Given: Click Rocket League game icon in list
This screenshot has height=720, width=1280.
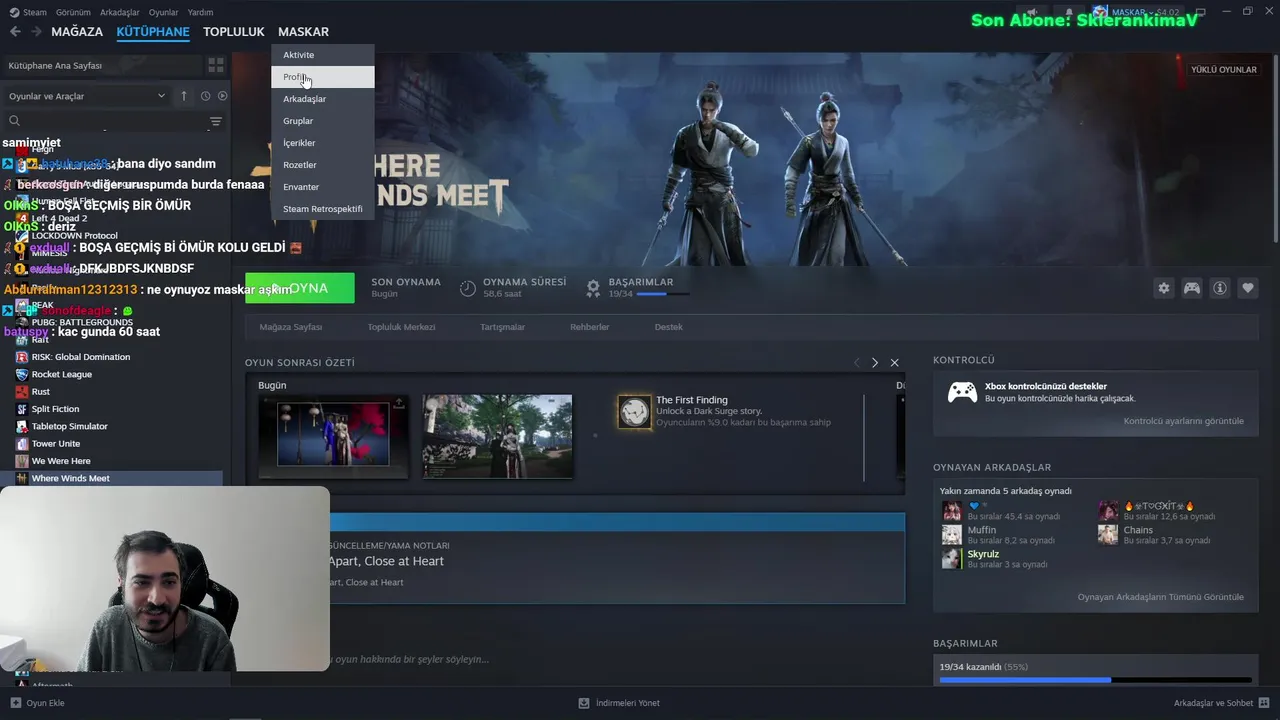Looking at the screenshot, I should 22,374.
